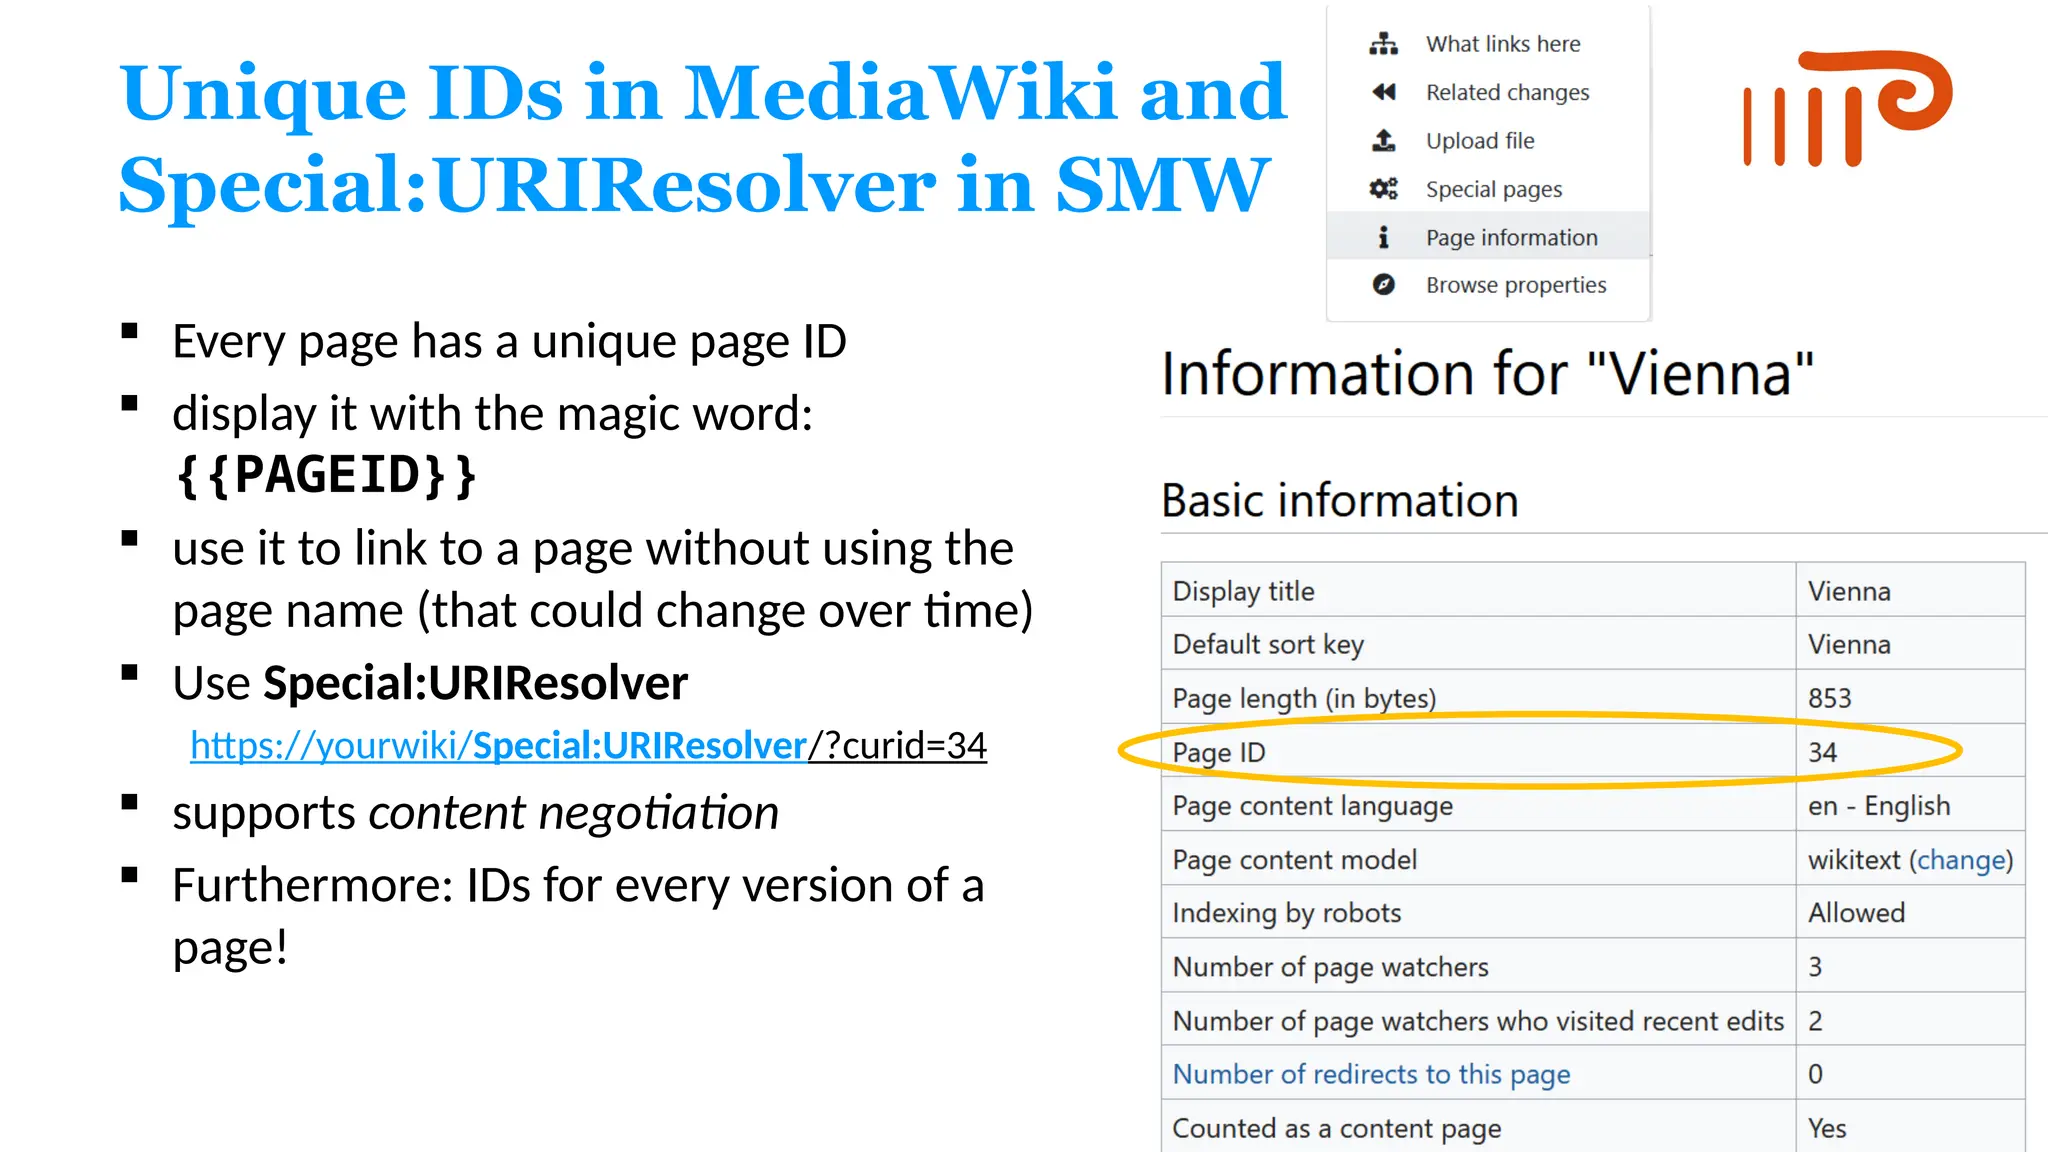Open Browse properties menu entry
The image size is (2048, 1152).
(x=1488, y=285)
